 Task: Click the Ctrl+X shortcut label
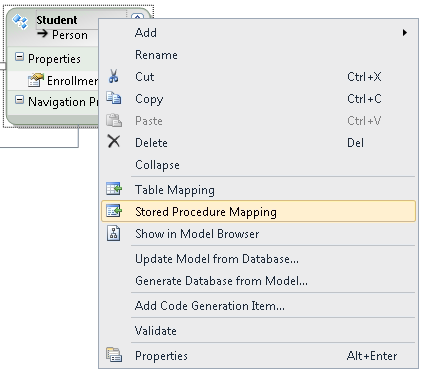(364, 77)
